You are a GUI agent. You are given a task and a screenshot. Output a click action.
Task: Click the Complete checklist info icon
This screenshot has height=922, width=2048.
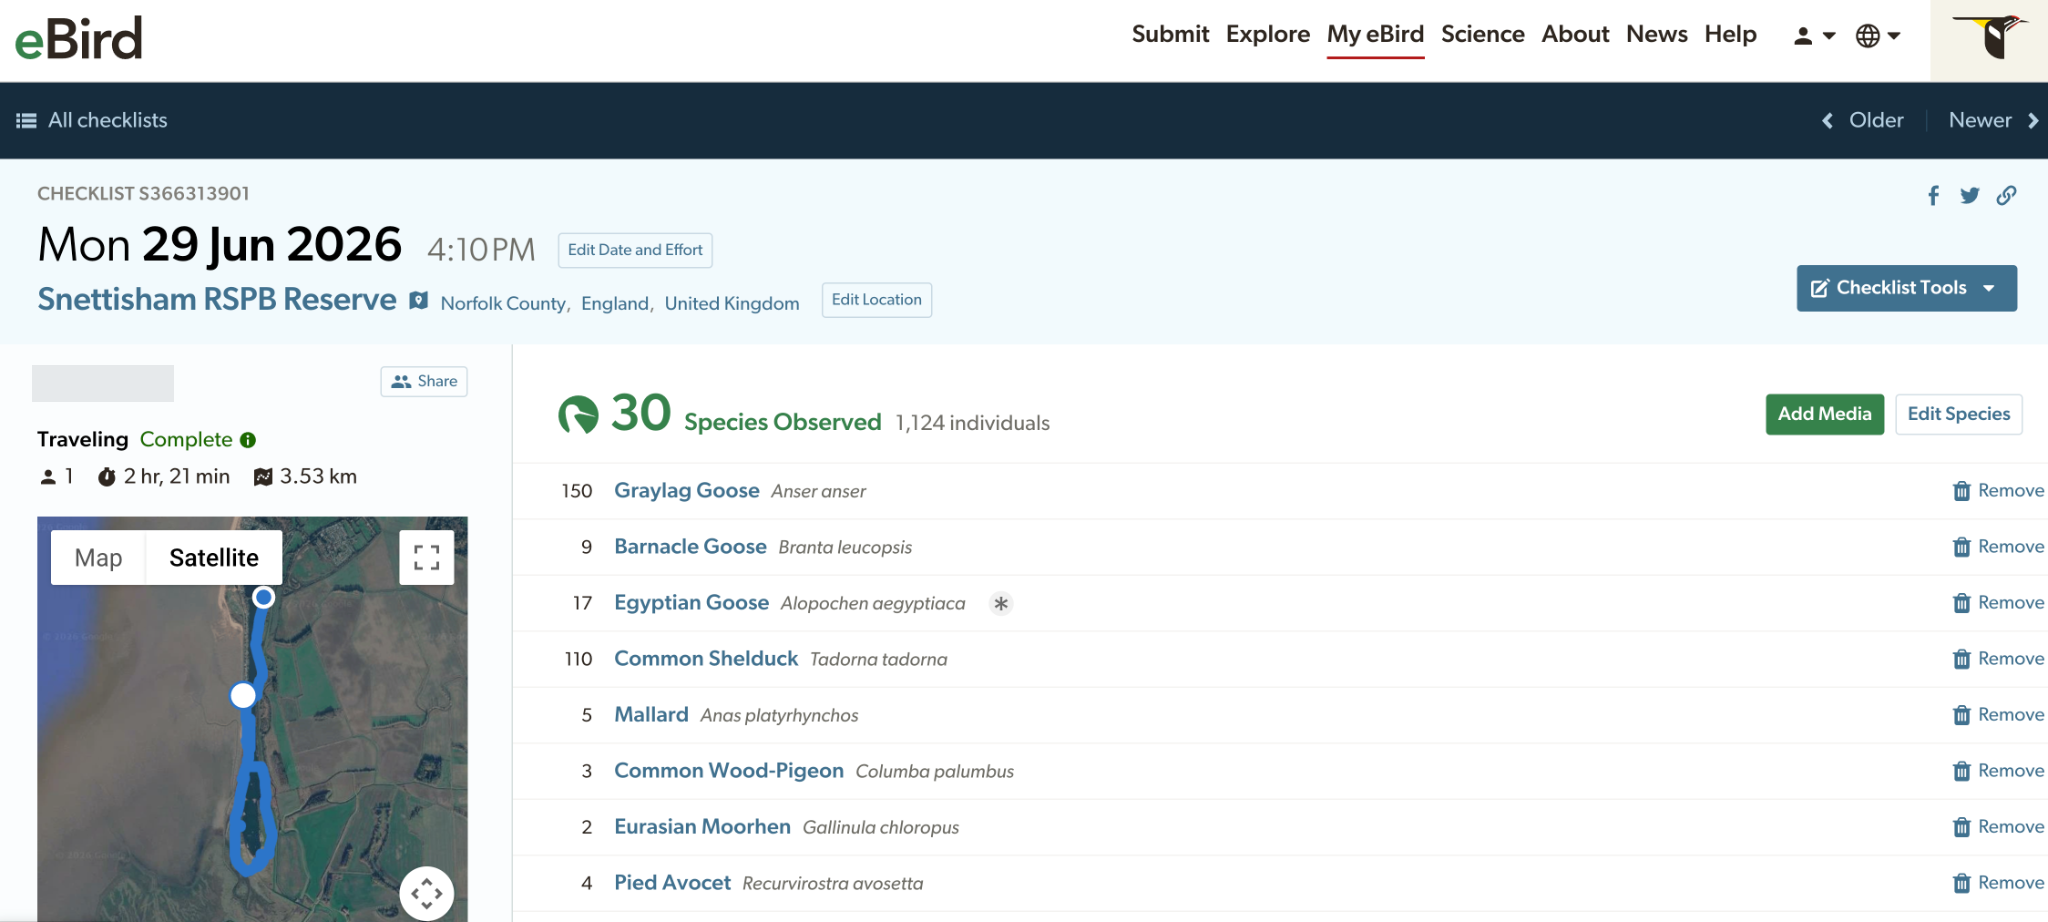pos(248,440)
